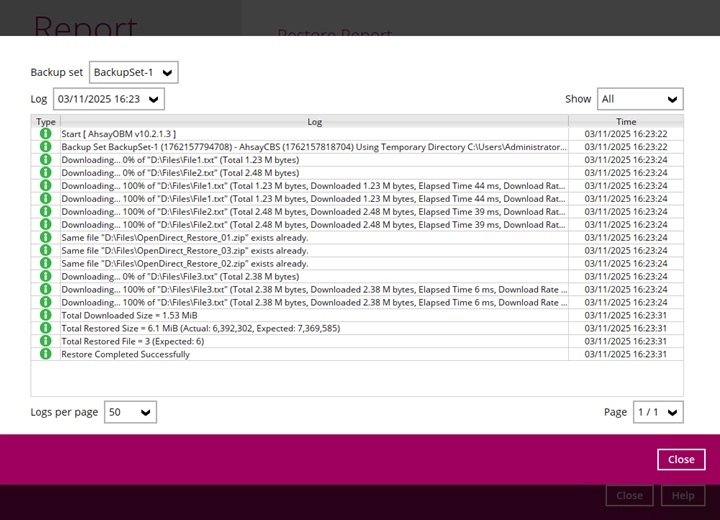Select 'Downloading... 0% of D:\Files\File1.txt' log text
Viewport: 720px width, 520px height.
pyautogui.click(x=180, y=160)
